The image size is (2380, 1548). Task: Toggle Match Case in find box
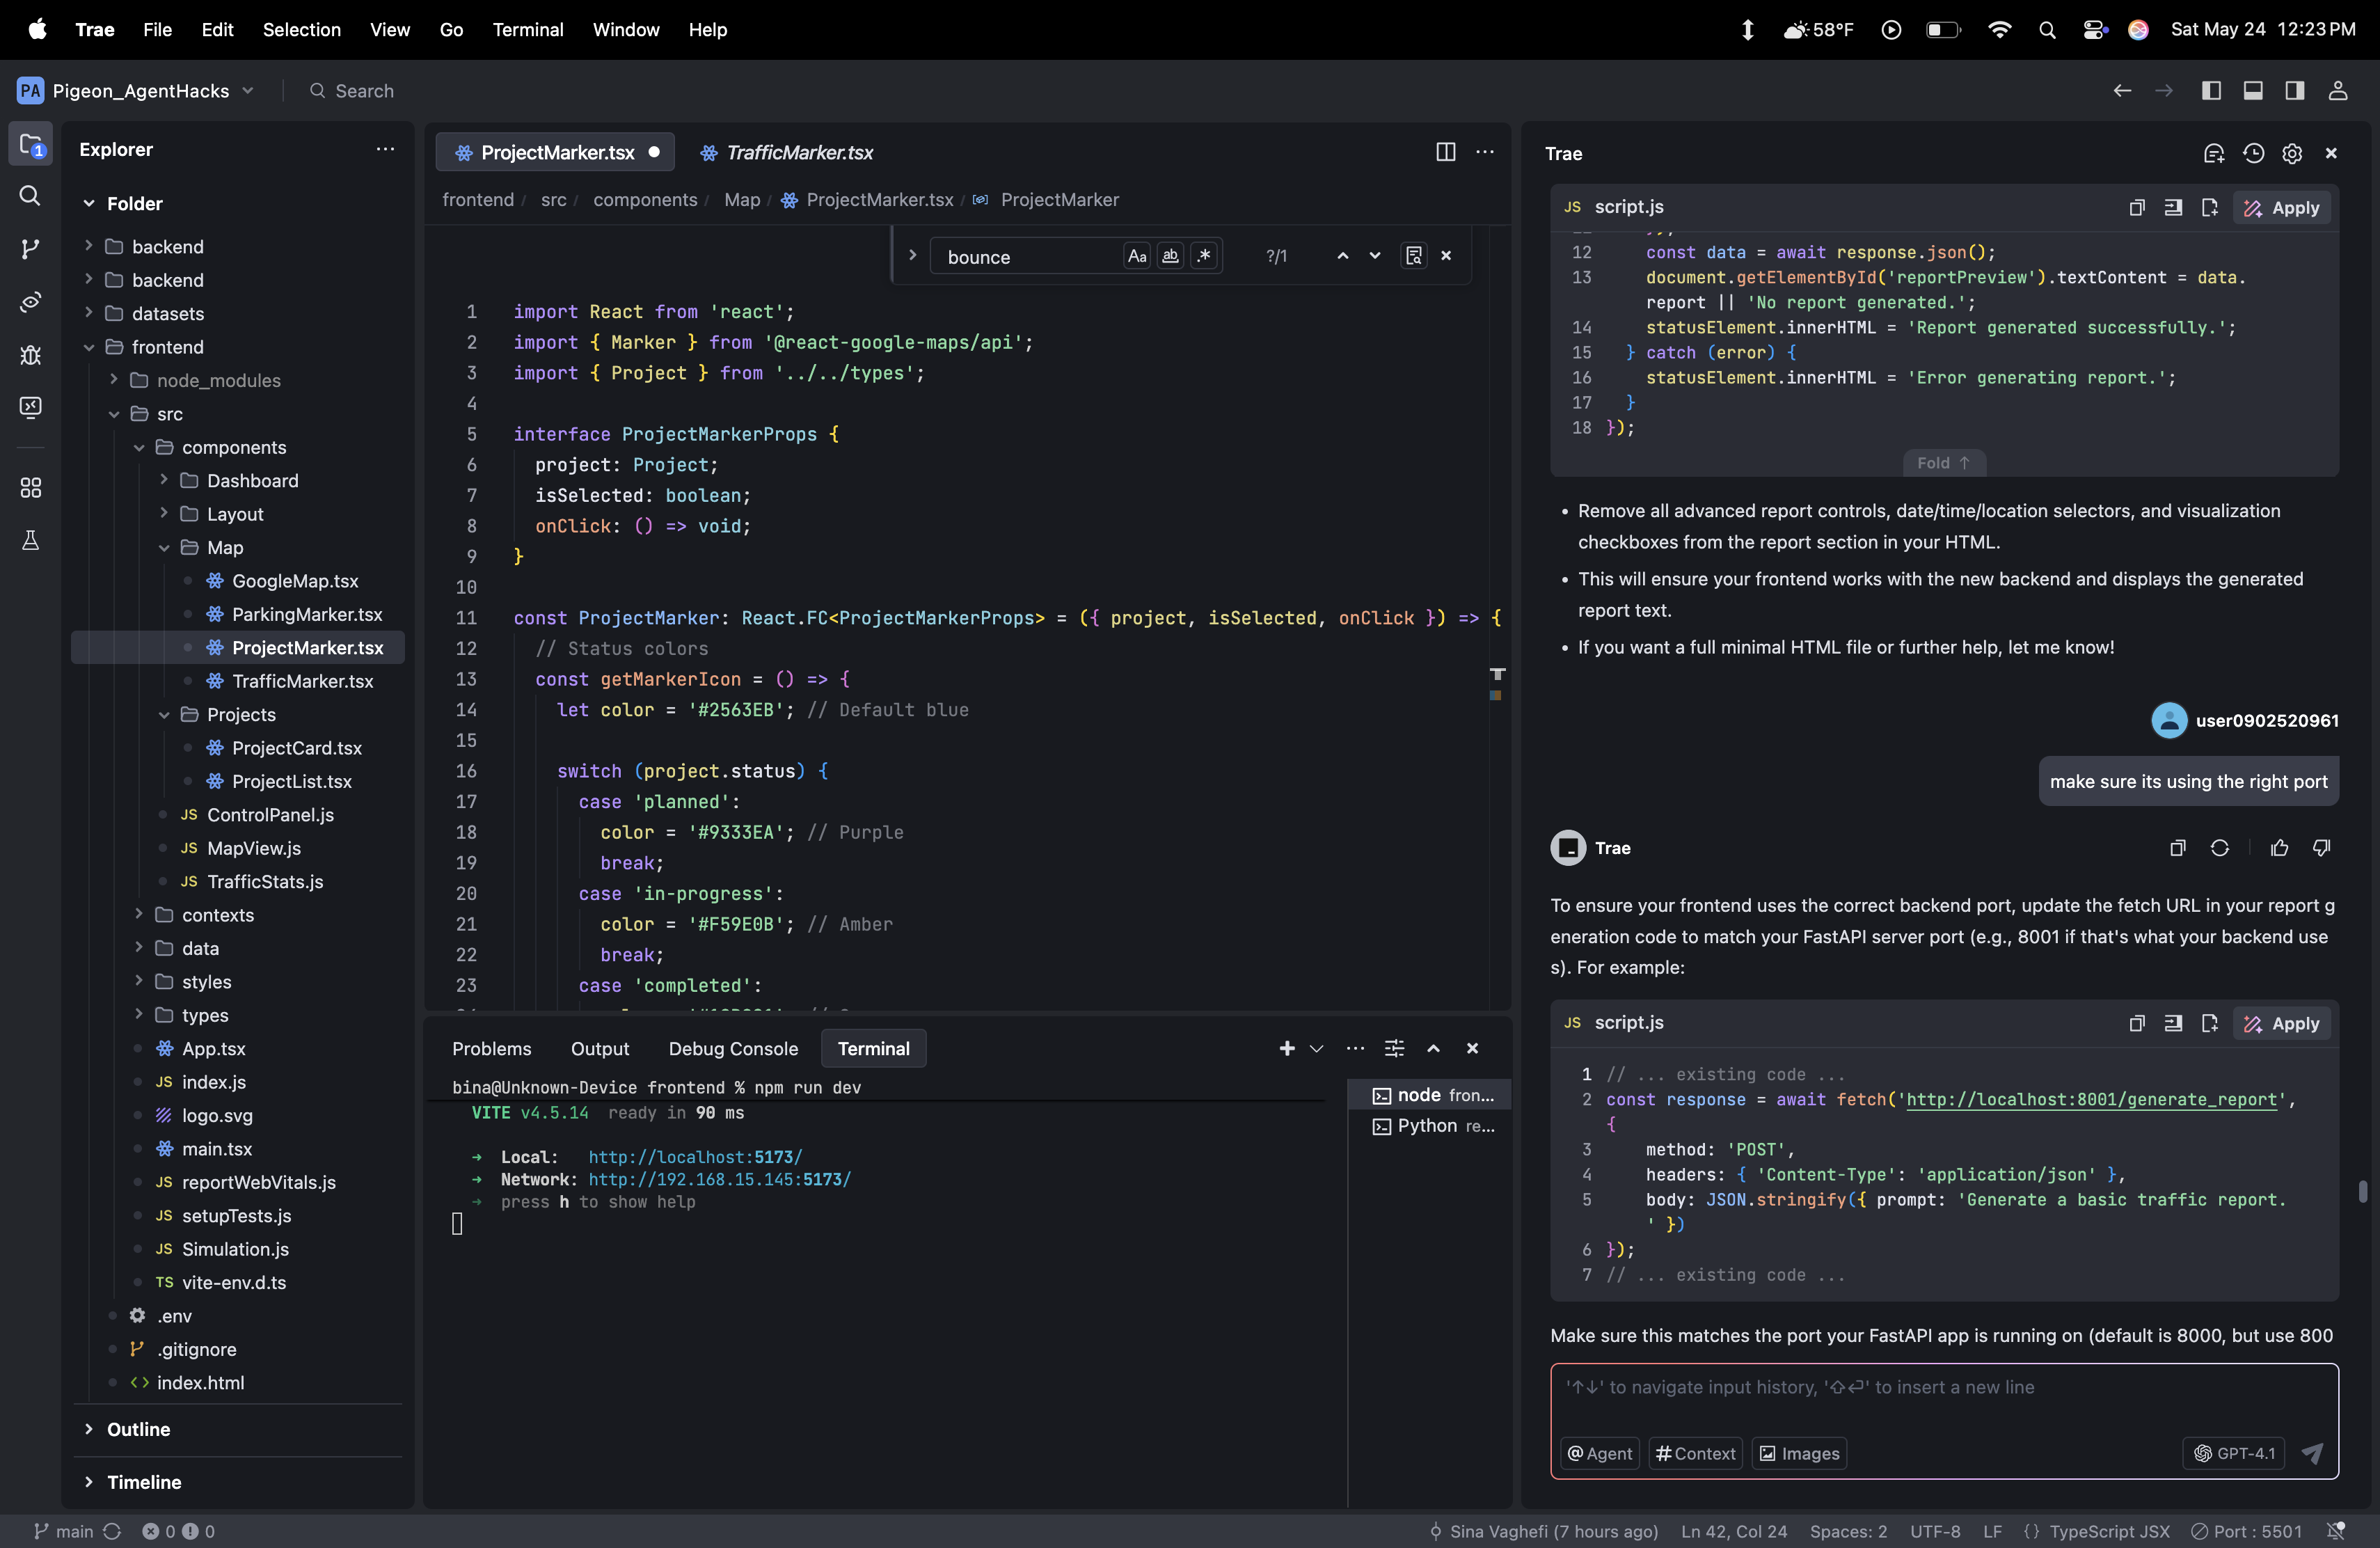[x=1137, y=256]
